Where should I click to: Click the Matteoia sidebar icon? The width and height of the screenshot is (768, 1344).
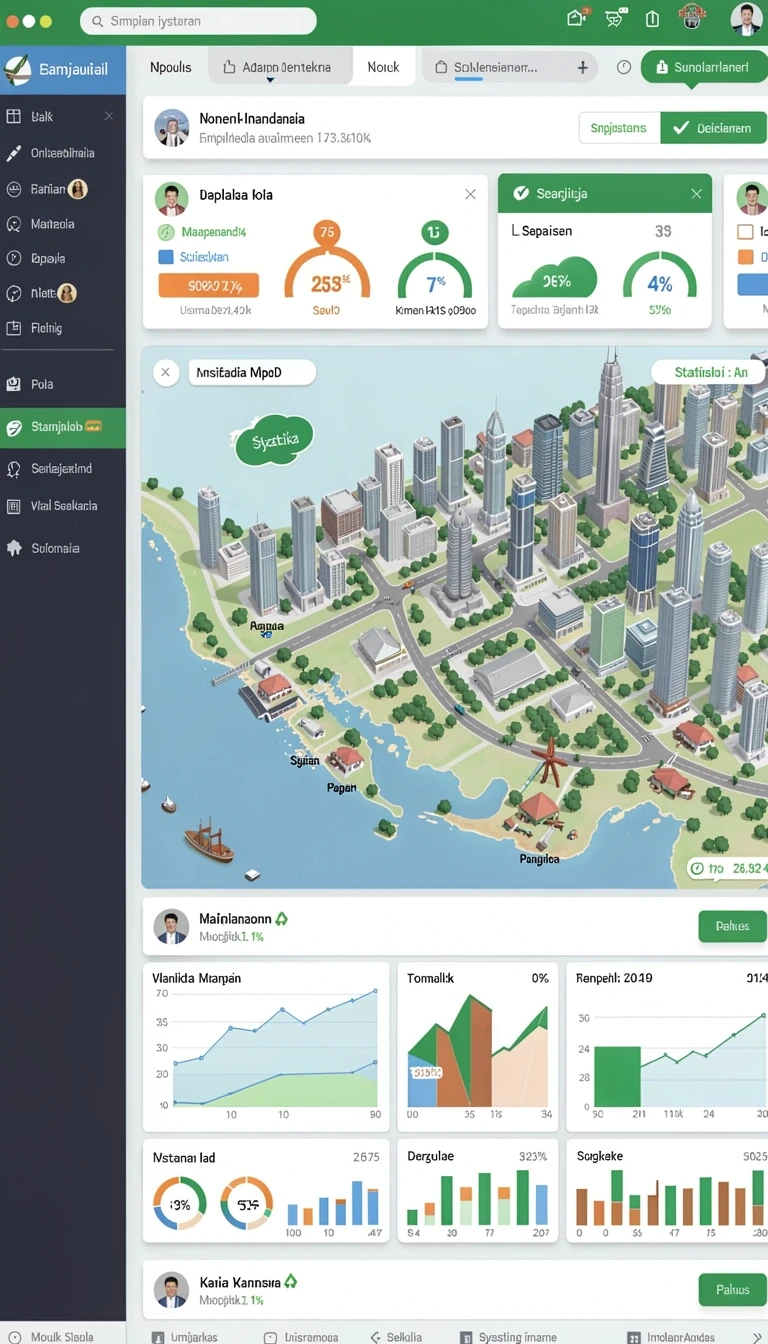[14, 224]
